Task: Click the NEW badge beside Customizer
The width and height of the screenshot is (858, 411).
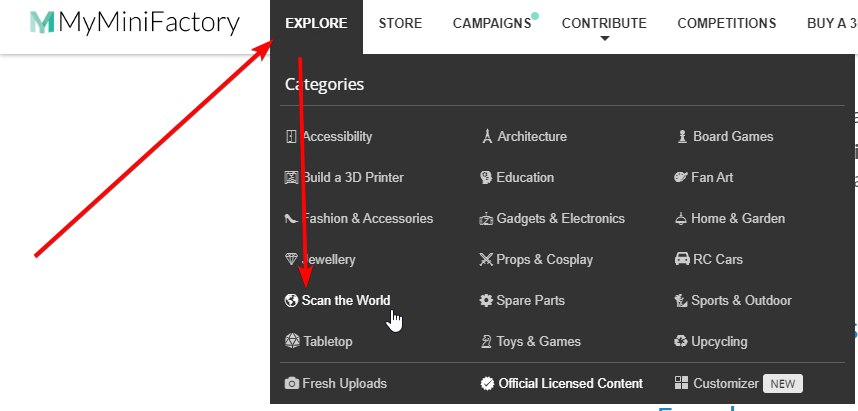Action: [x=782, y=384]
